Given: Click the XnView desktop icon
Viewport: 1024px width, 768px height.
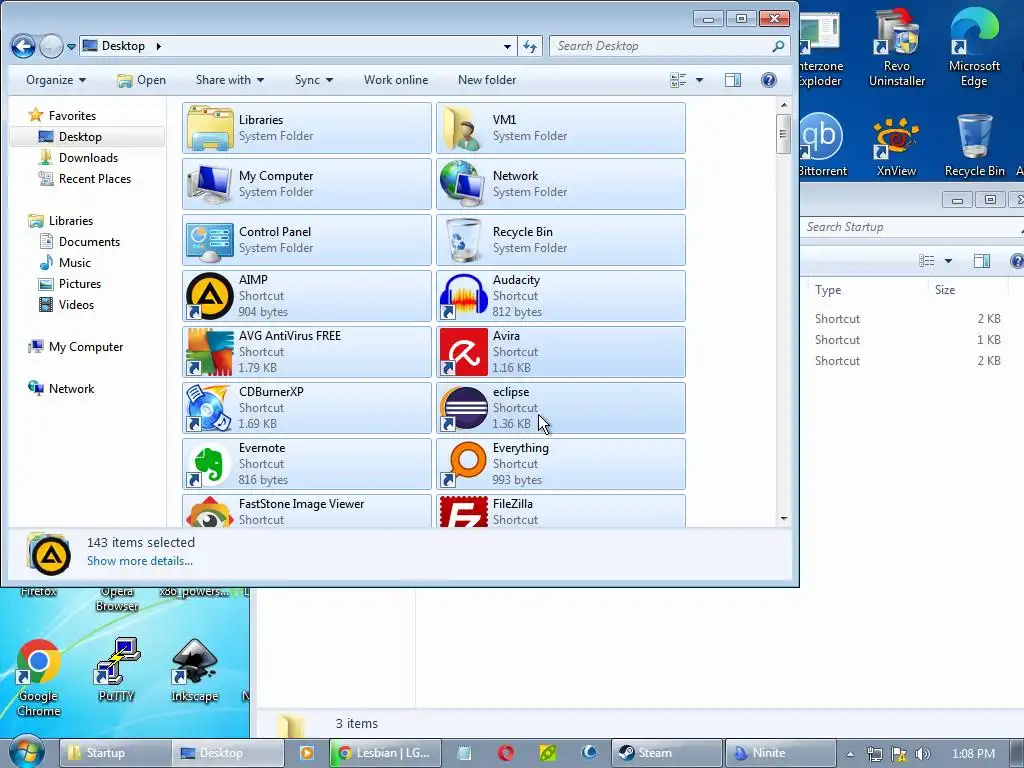Looking at the screenshot, I should pos(896,147).
